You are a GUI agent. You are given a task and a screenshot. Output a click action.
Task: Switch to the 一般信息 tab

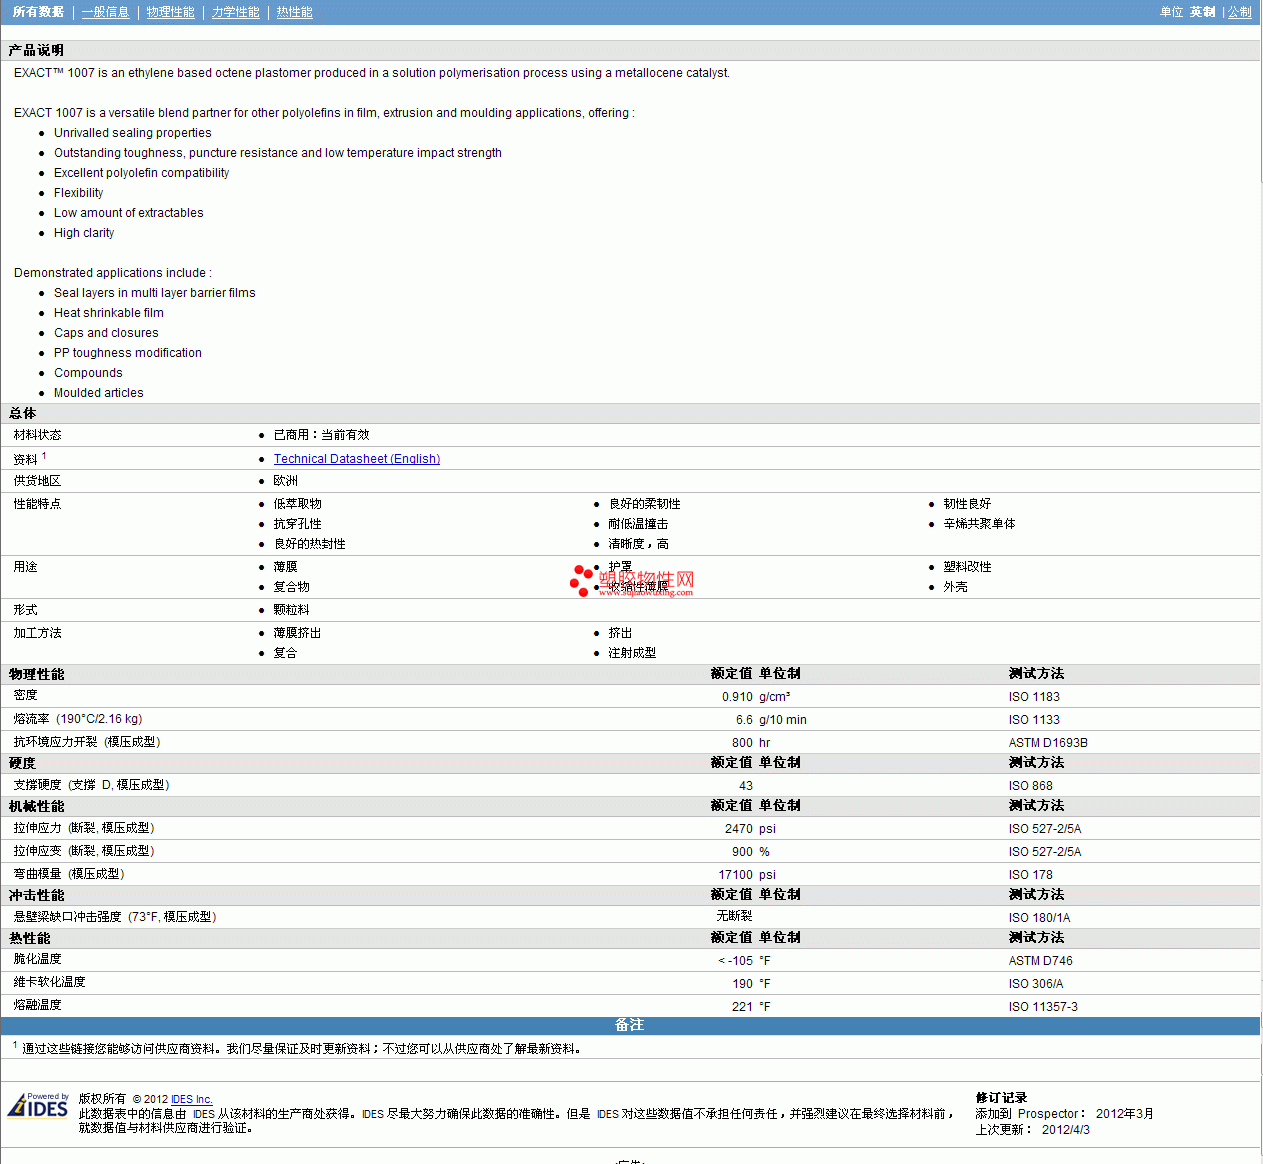tap(105, 12)
